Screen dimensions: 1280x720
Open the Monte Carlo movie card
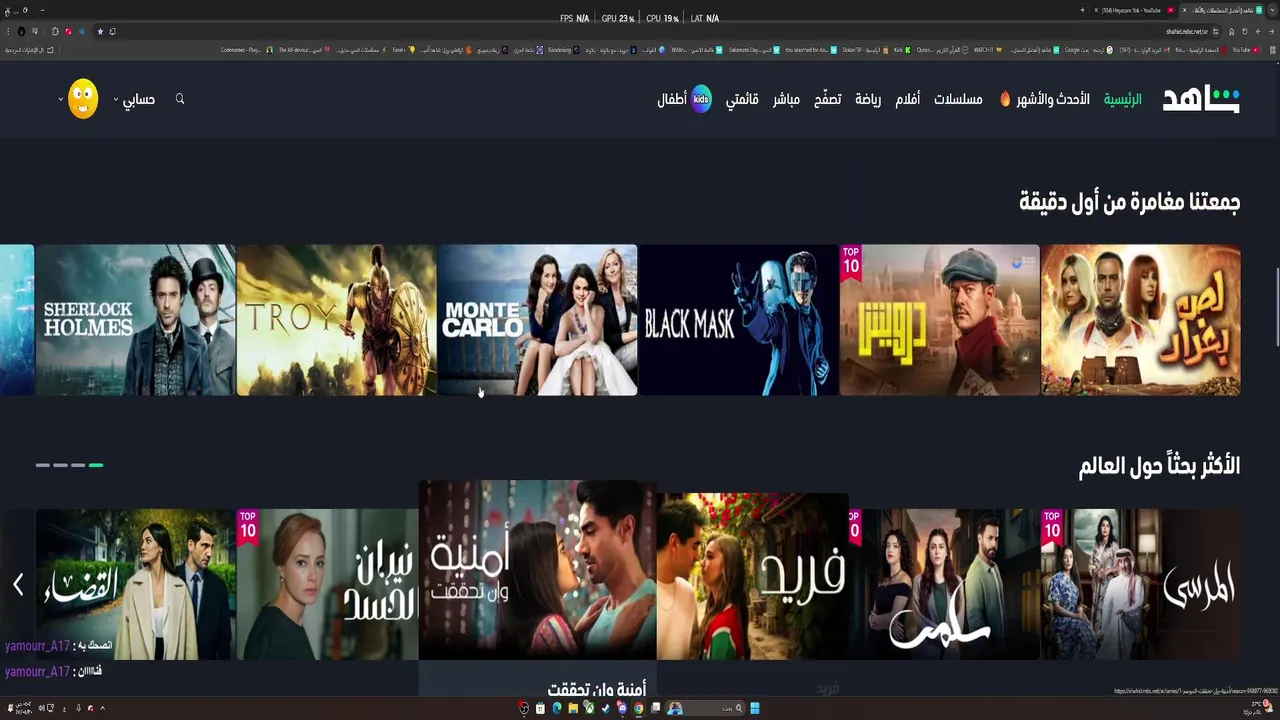coord(537,320)
